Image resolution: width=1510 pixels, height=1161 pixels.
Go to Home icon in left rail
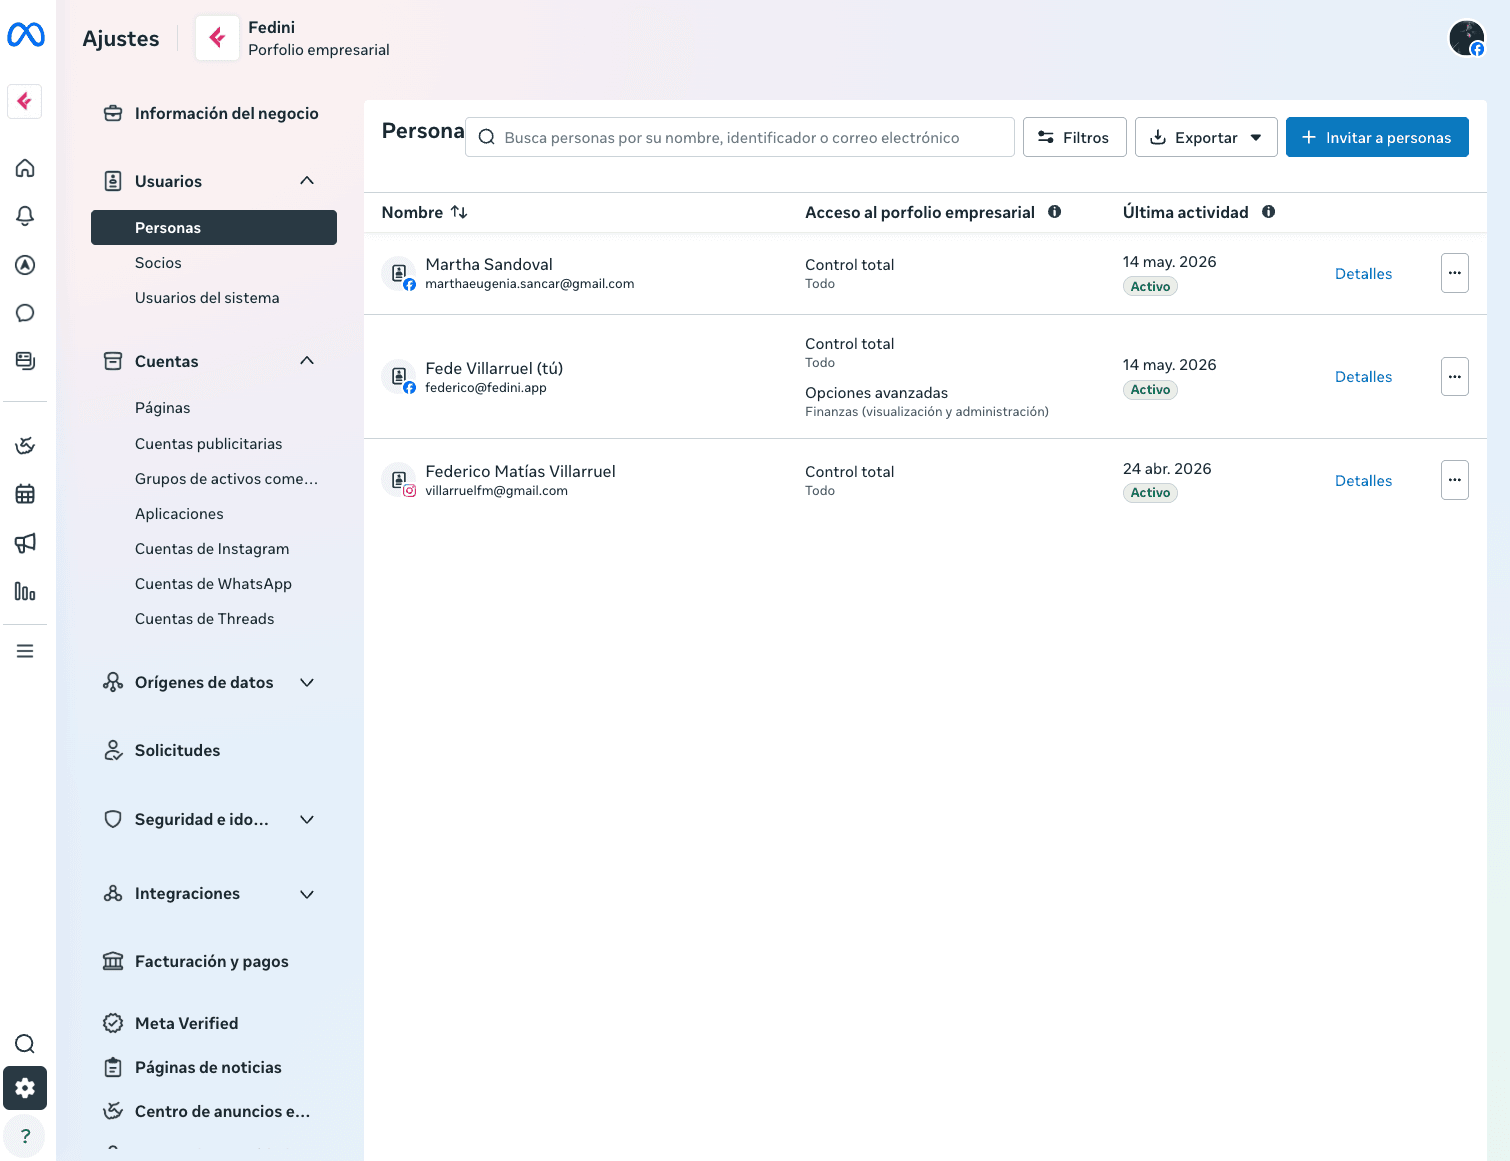coord(25,168)
